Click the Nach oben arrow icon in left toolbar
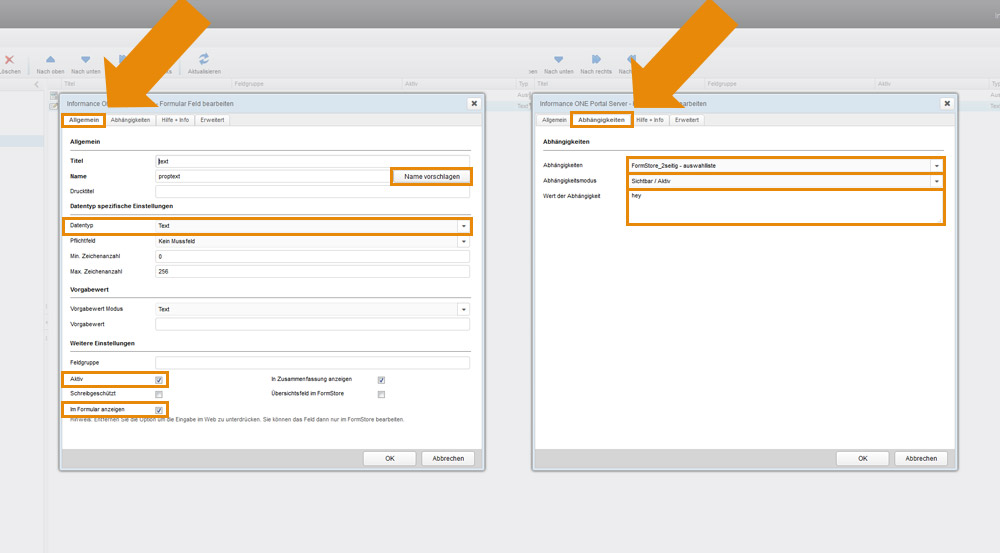 point(50,60)
